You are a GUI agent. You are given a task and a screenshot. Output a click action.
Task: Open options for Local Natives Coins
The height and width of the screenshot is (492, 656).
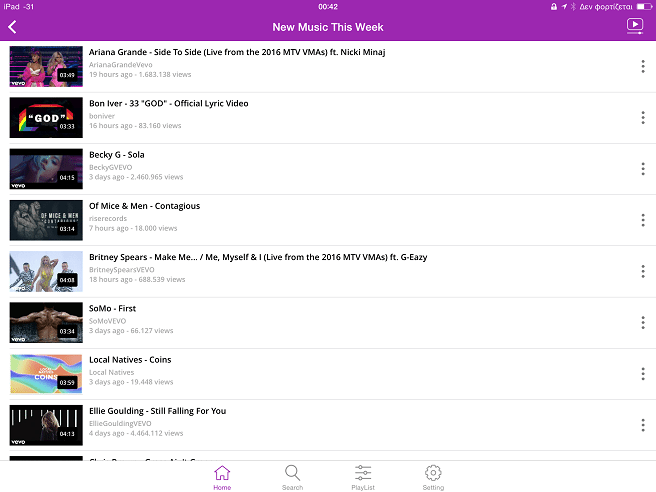click(643, 374)
